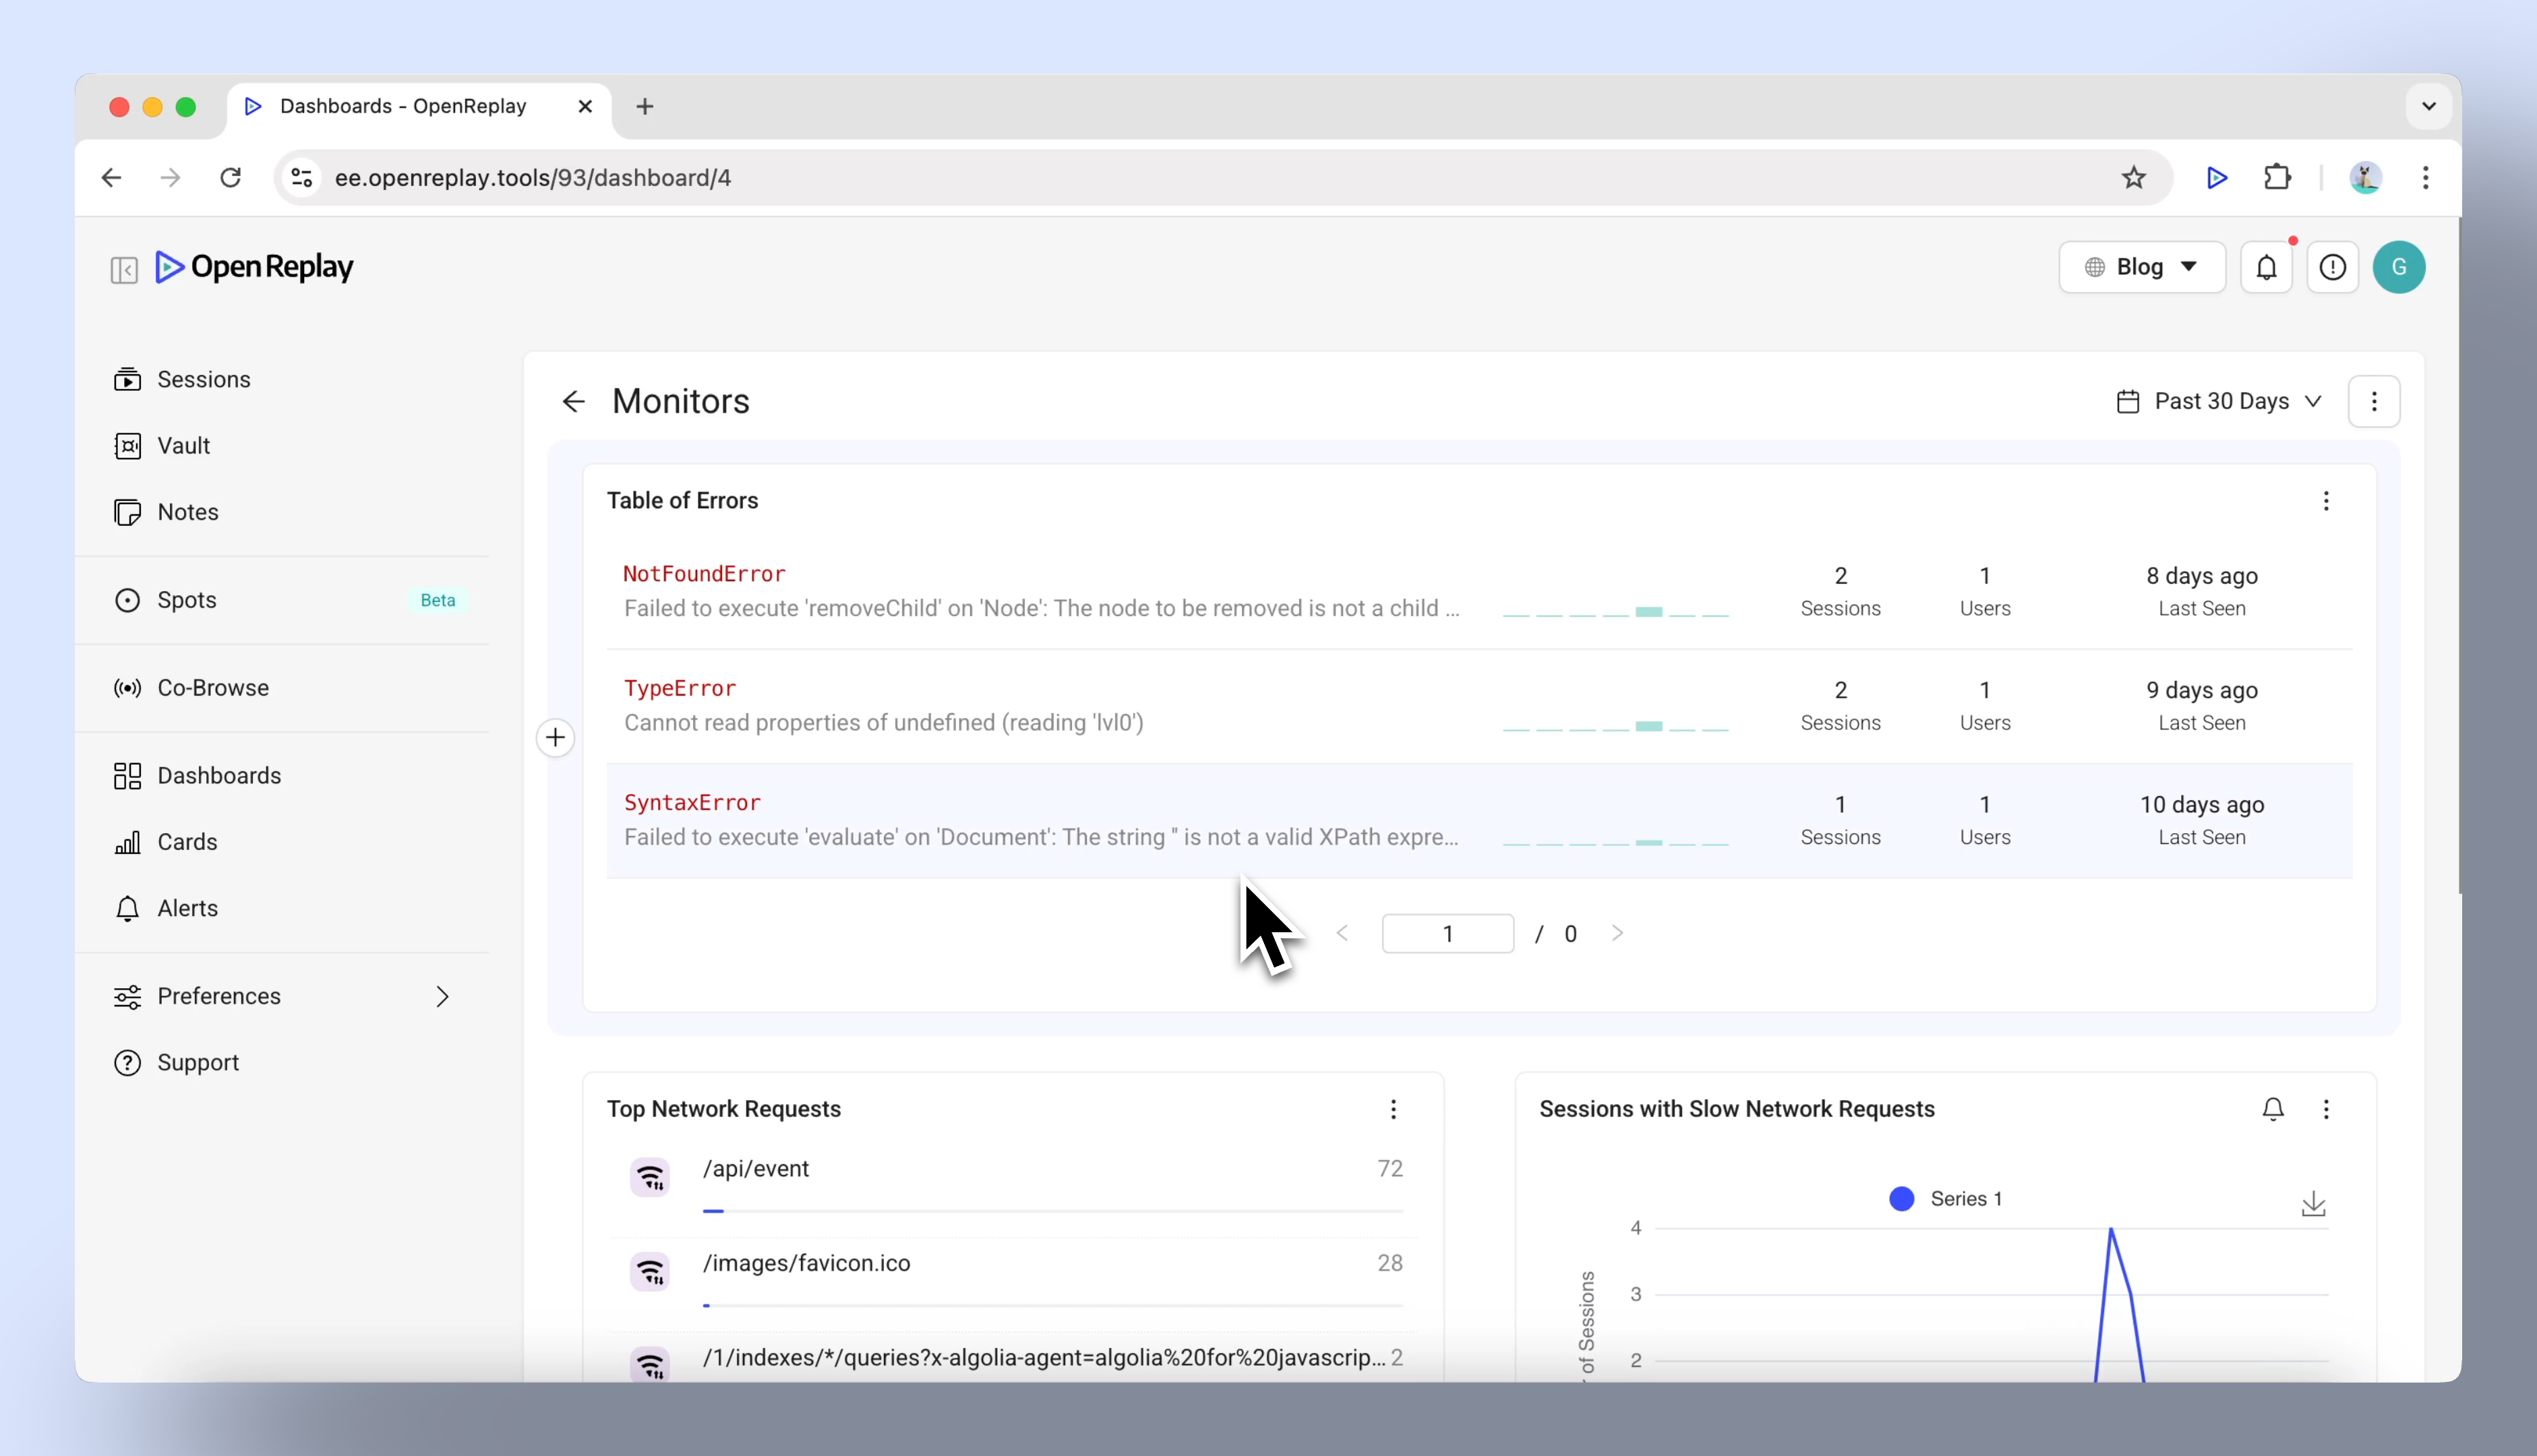
Task: Click browser forward button
Action: (x=171, y=178)
